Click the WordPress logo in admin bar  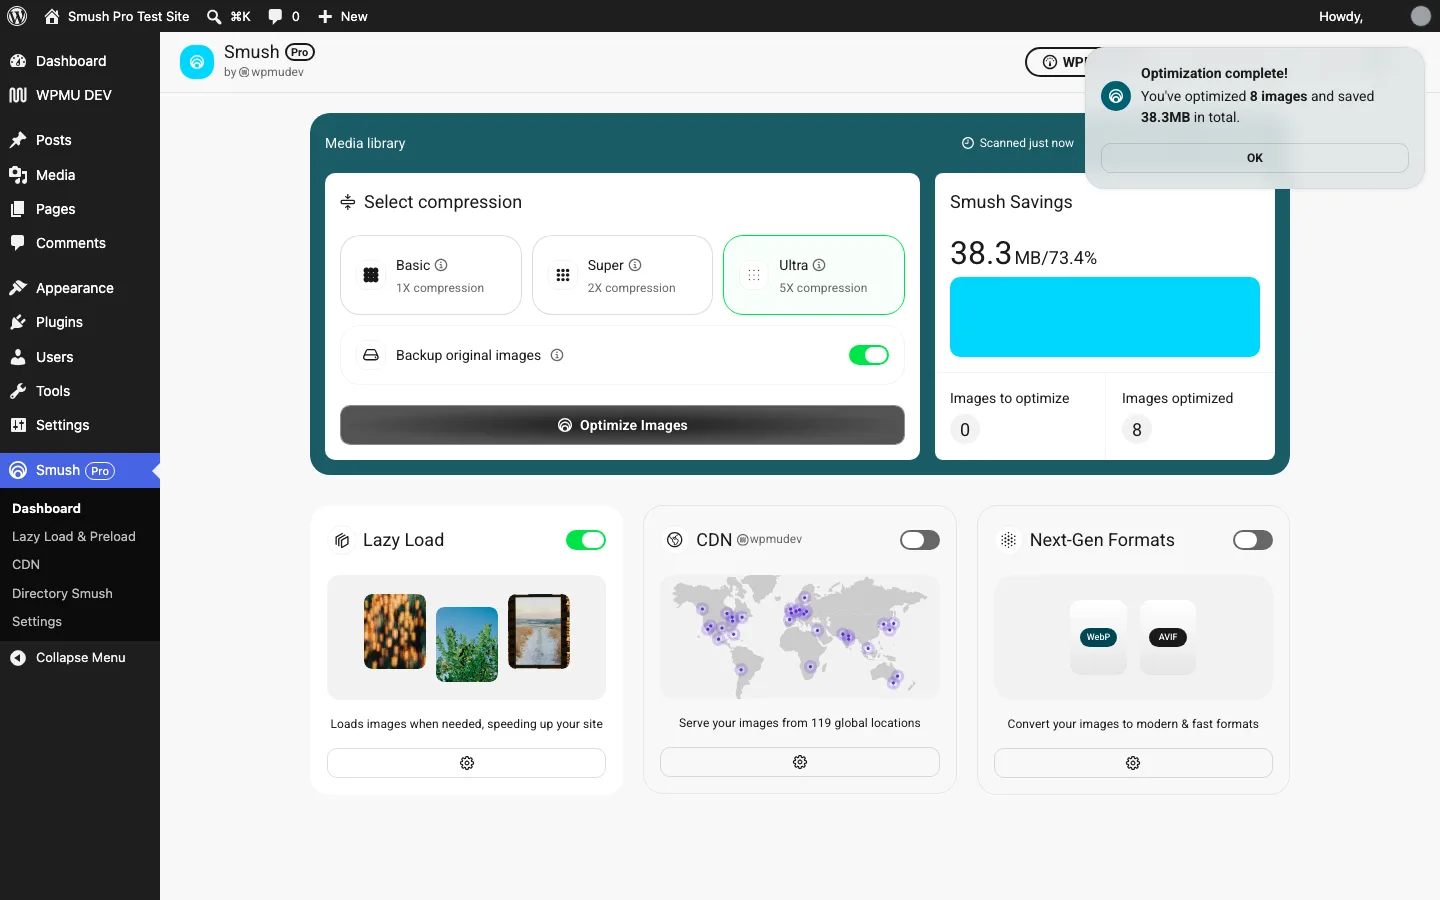(17, 16)
